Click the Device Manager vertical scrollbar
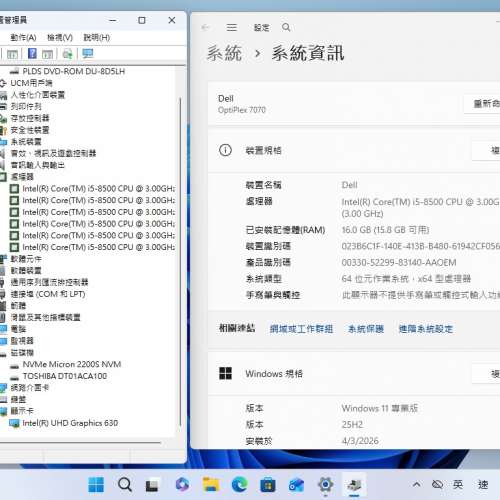 coord(180,262)
